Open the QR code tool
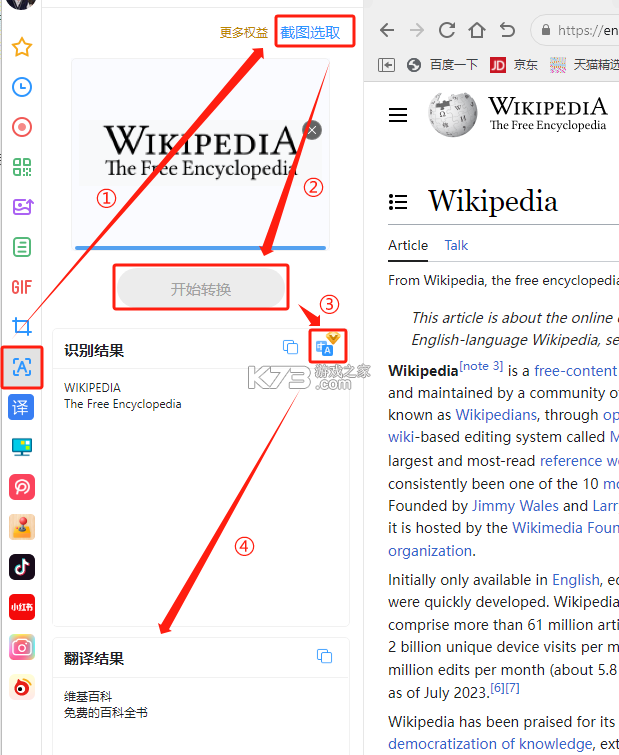619x755 pixels. [x=22, y=167]
